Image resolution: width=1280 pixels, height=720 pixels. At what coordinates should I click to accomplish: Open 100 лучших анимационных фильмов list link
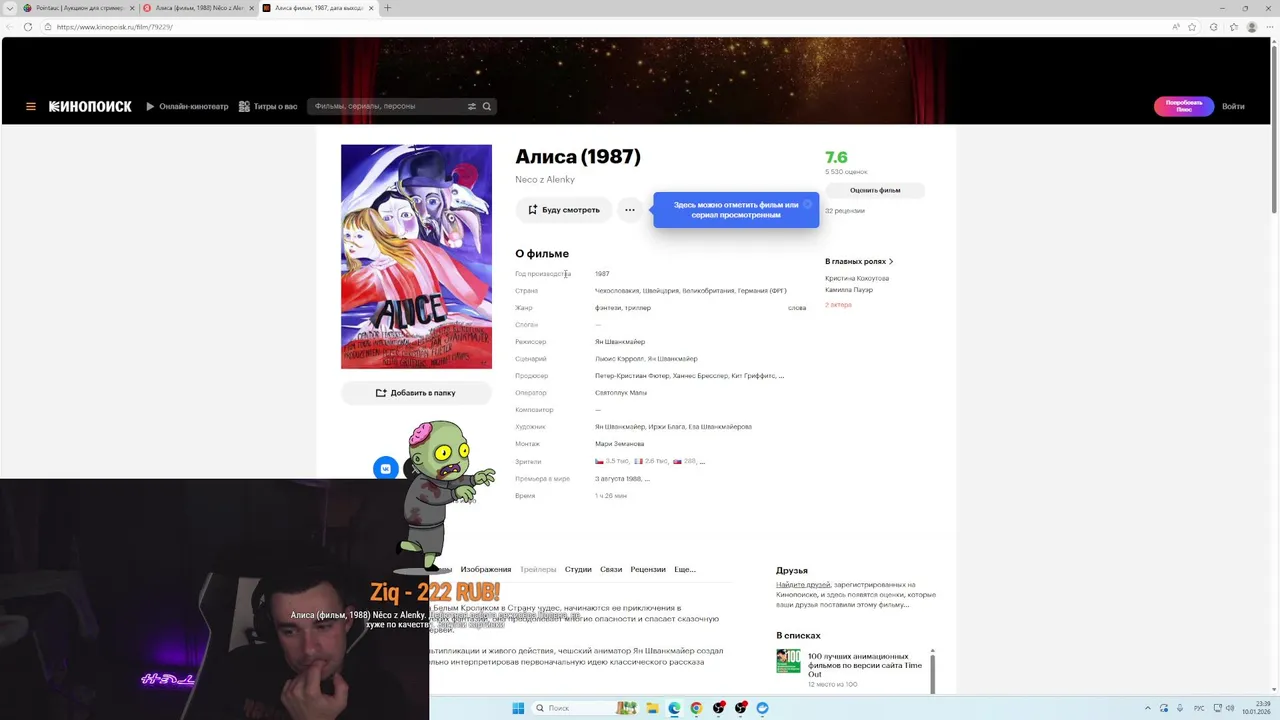click(x=865, y=665)
